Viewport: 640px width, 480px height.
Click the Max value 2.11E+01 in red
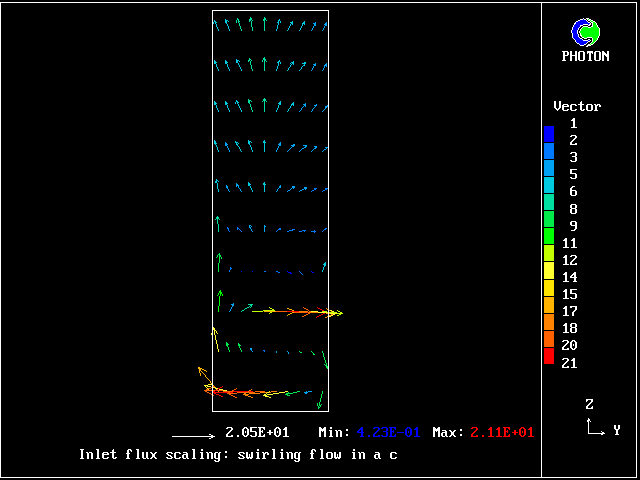pyautogui.click(x=497, y=433)
